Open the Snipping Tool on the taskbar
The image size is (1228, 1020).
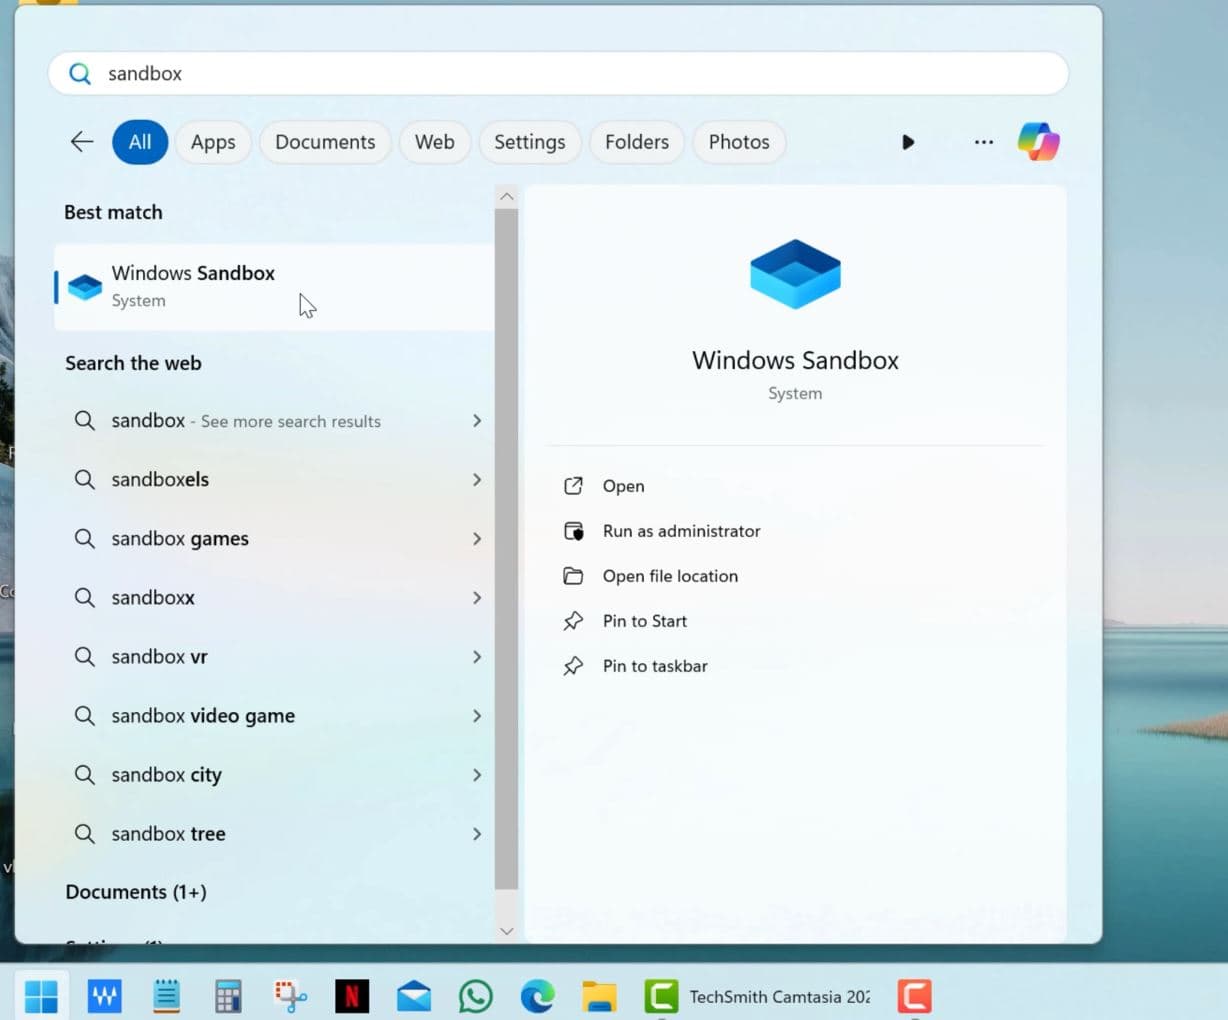point(290,996)
